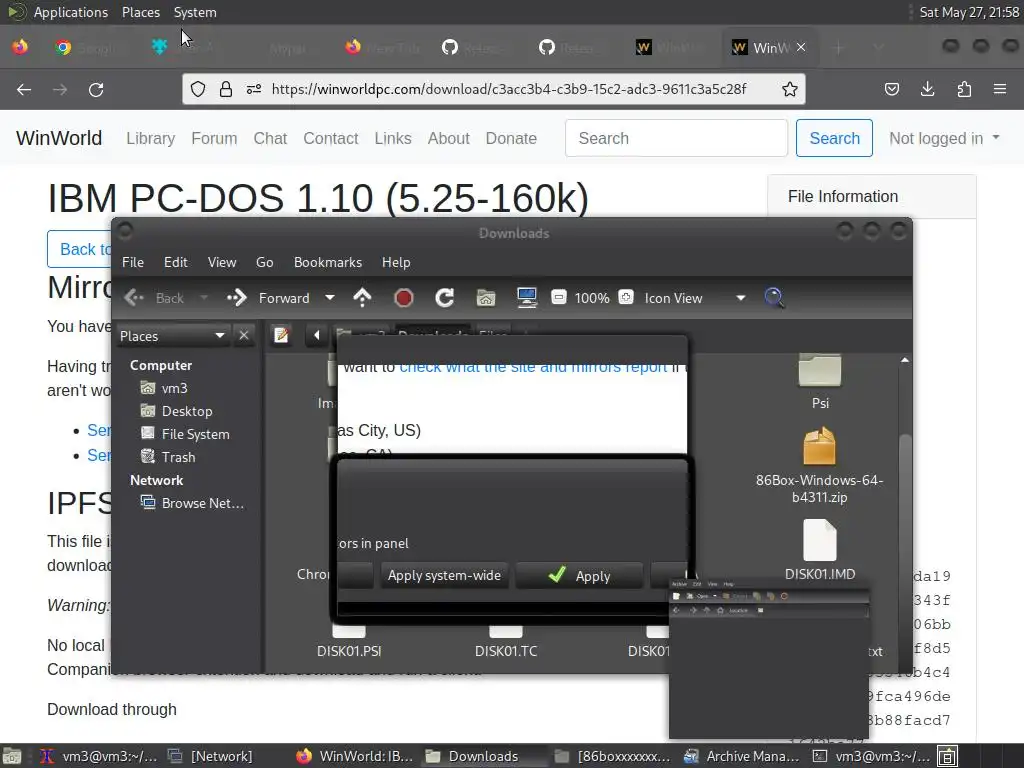Image resolution: width=1024 pixels, height=768 pixels.
Task: Close the Places sidebar
Action: click(244, 335)
